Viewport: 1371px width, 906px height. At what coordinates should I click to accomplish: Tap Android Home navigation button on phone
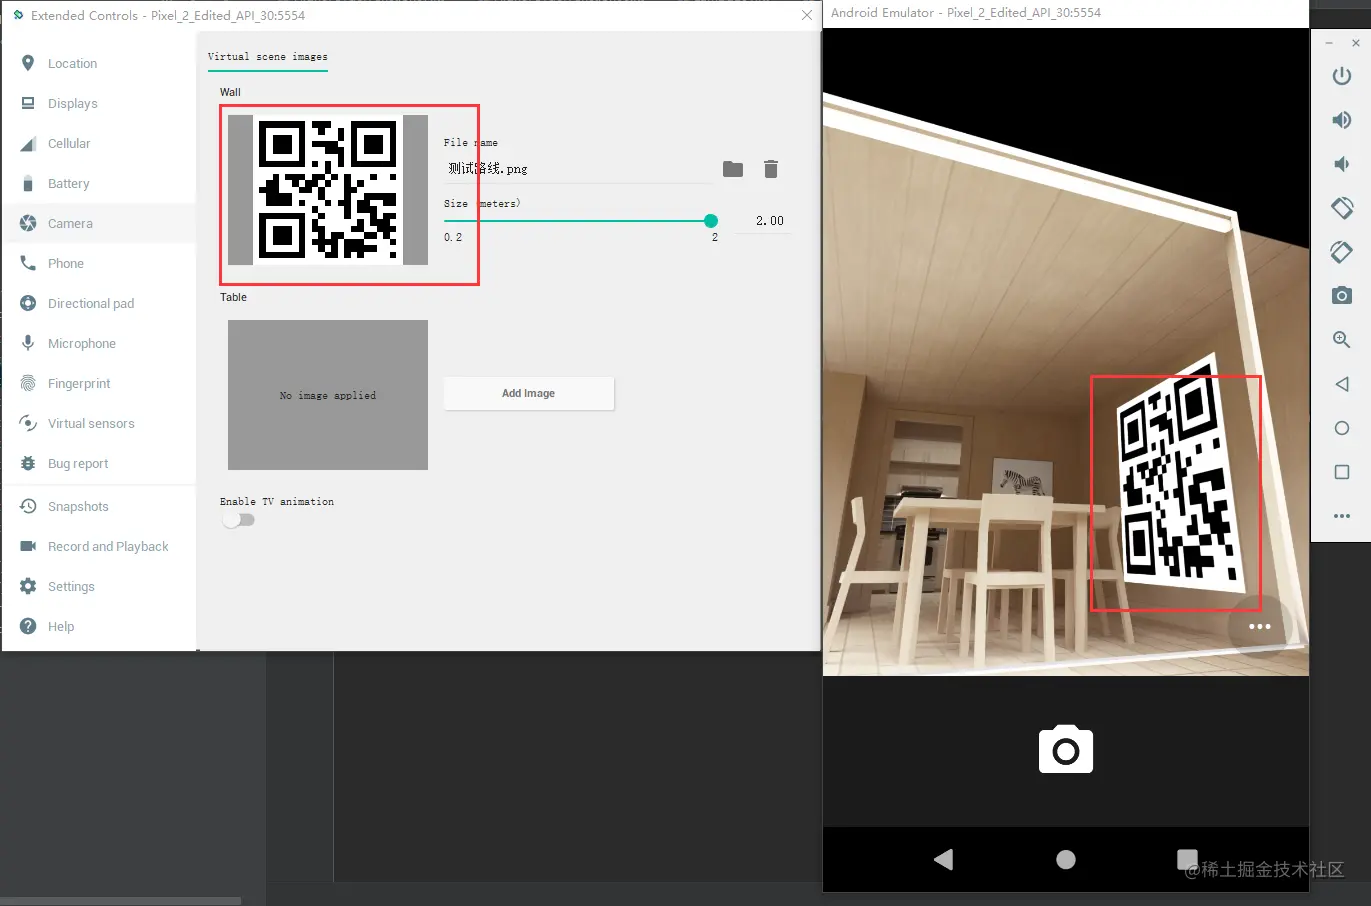pos(1066,859)
